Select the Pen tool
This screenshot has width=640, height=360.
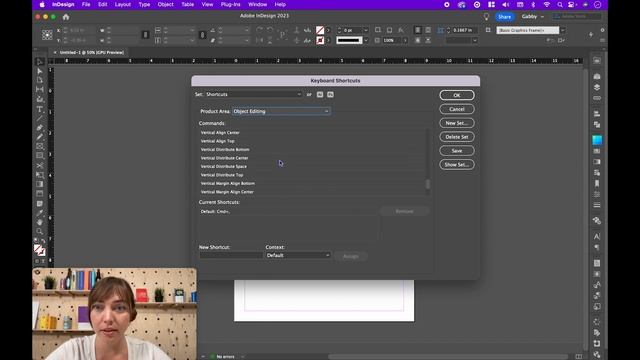[x=40, y=128]
